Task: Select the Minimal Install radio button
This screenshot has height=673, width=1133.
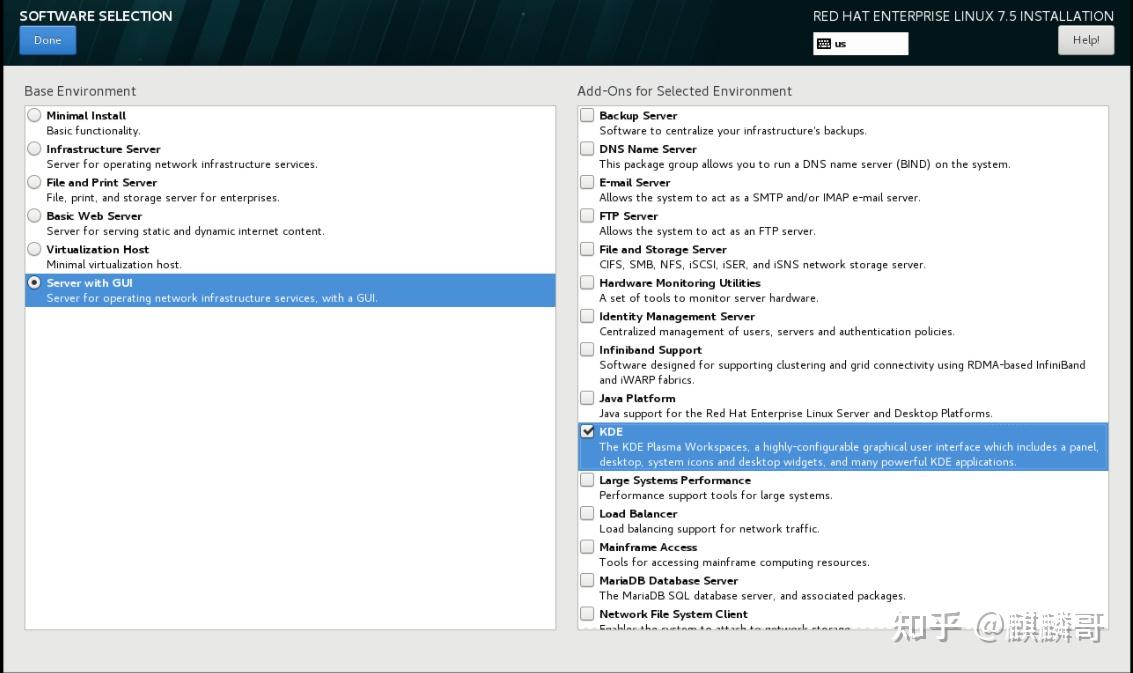Action: 34,115
